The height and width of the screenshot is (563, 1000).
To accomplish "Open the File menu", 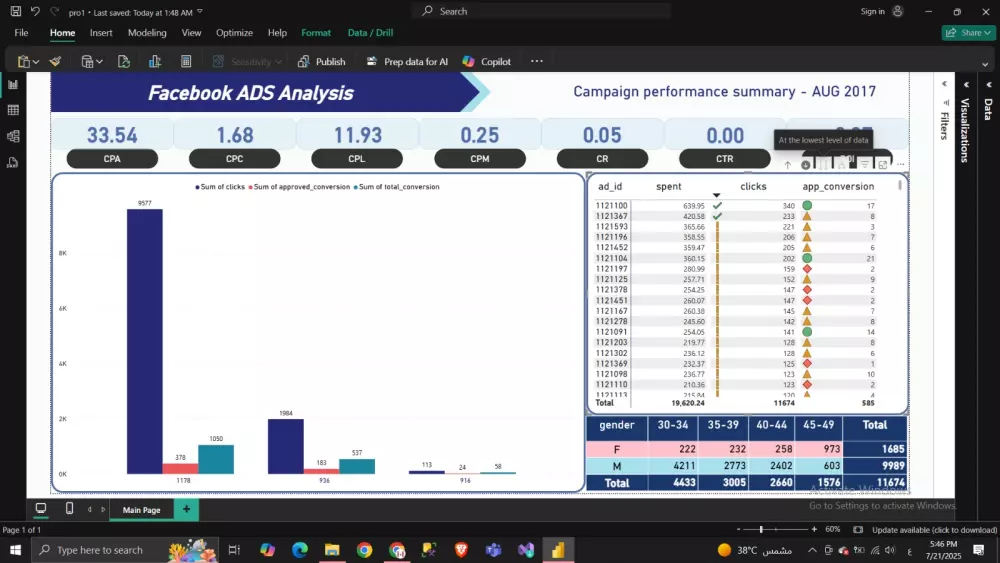I will tap(21, 33).
